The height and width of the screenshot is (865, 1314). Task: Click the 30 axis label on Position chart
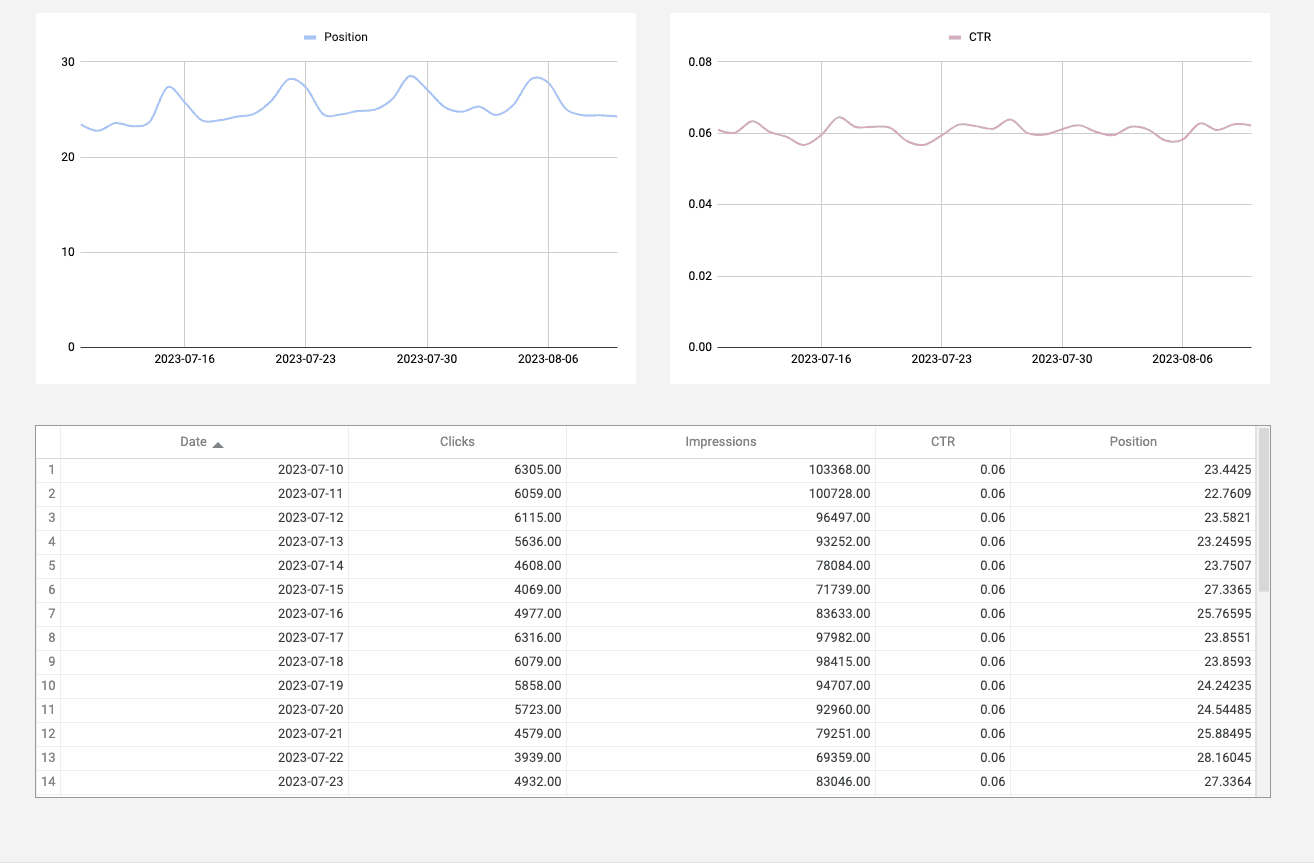pos(68,62)
